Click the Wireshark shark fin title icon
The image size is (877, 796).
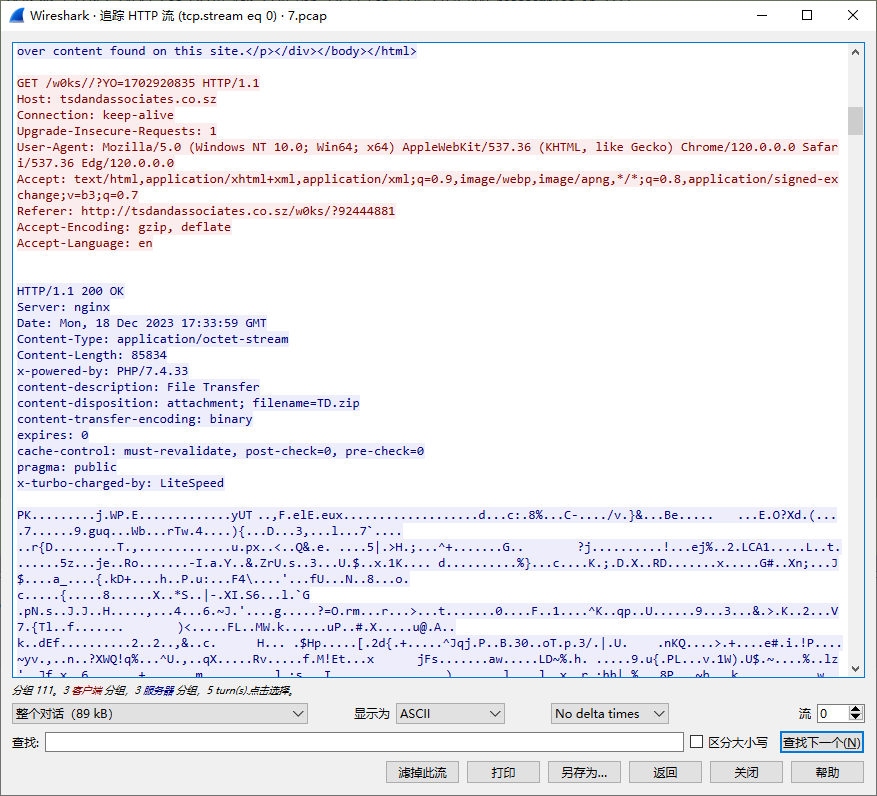click(x=15, y=16)
